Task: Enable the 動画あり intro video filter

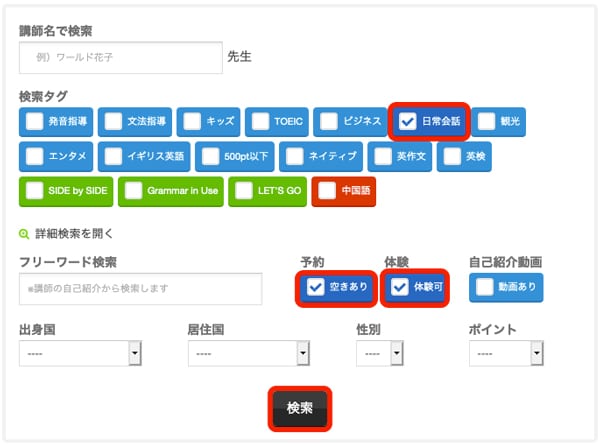Action: pos(485,288)
